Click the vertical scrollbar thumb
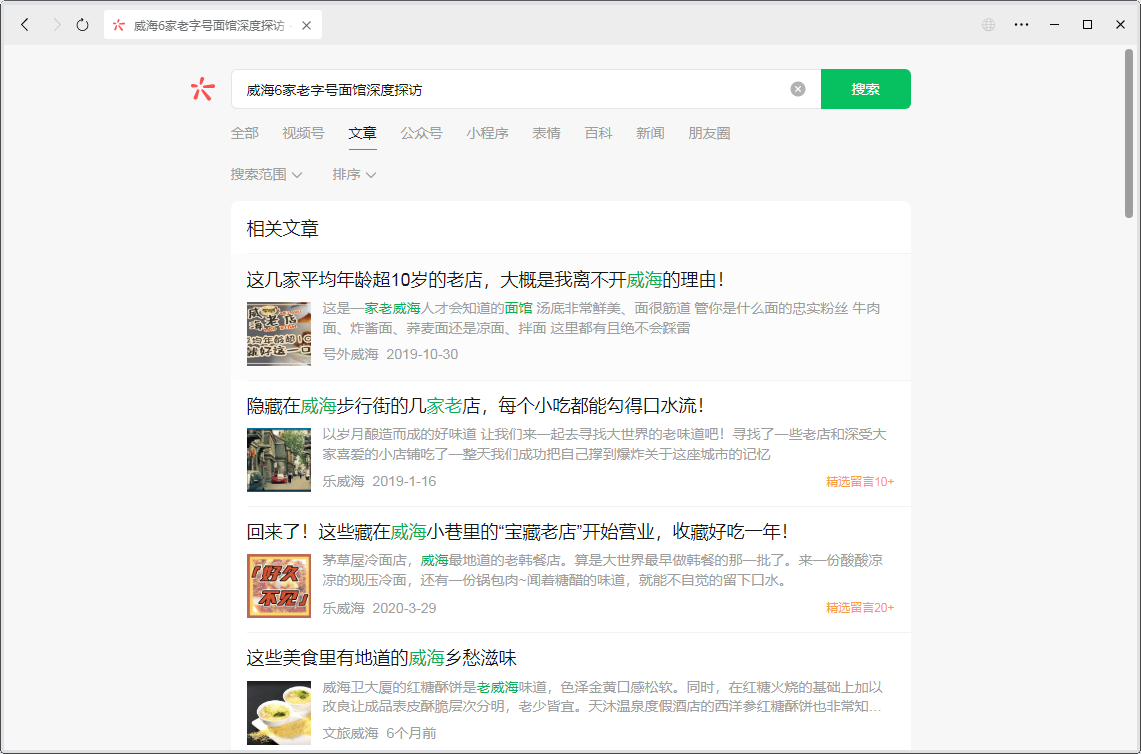Image resolution: width=1141 pixels, height=754 pixels. pos(1129,133)
